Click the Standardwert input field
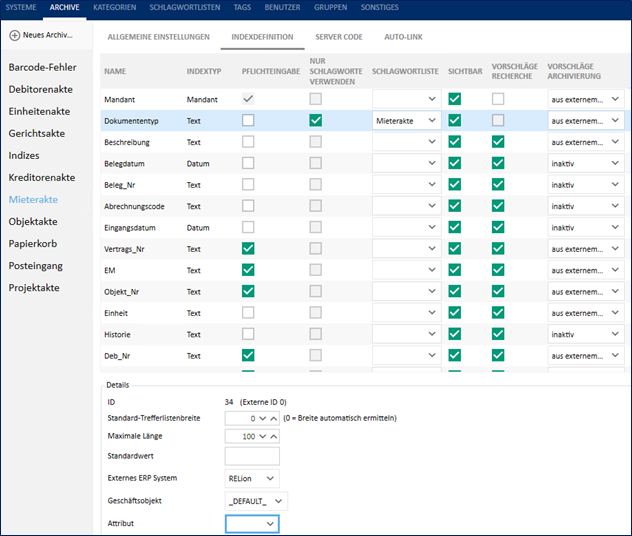Viewport: 632px width, 536px height. point(252,457)
